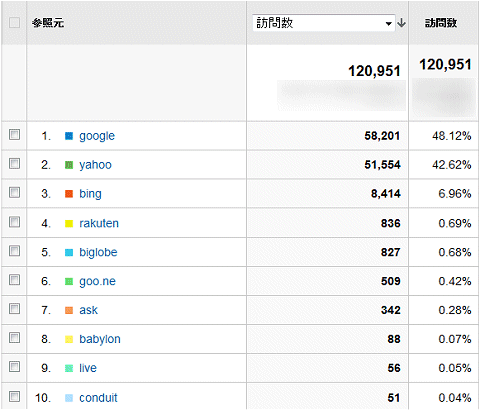
Task: Click the orange swatch beside ask
Action: point(69,310)
